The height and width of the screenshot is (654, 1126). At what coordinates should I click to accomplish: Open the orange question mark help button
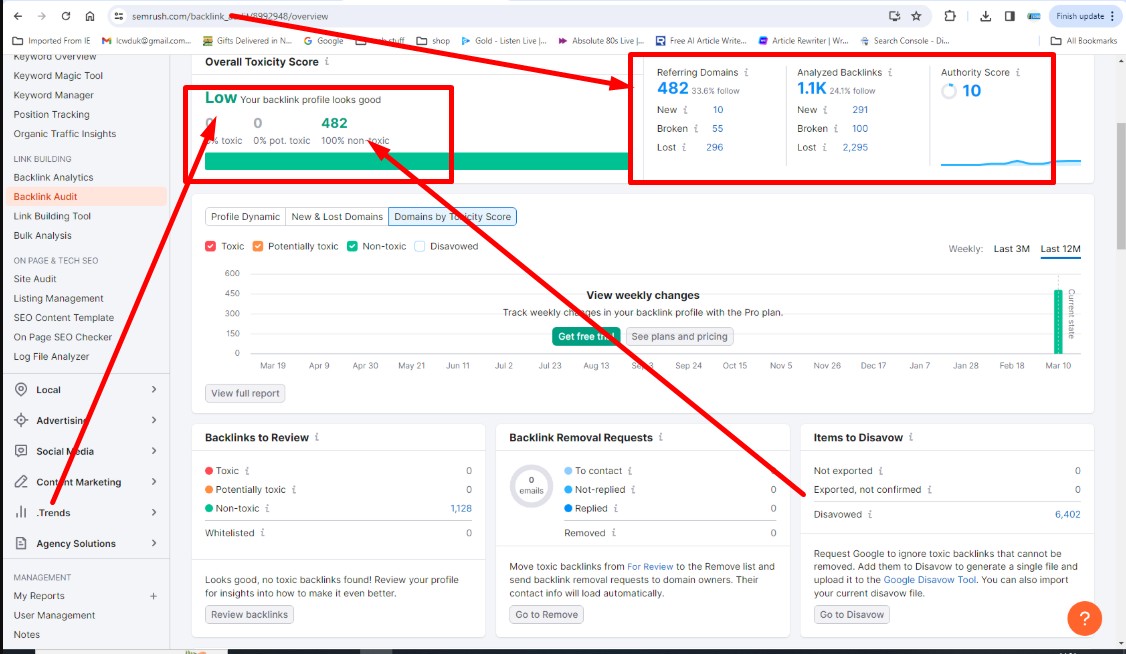click(1084, 618)
